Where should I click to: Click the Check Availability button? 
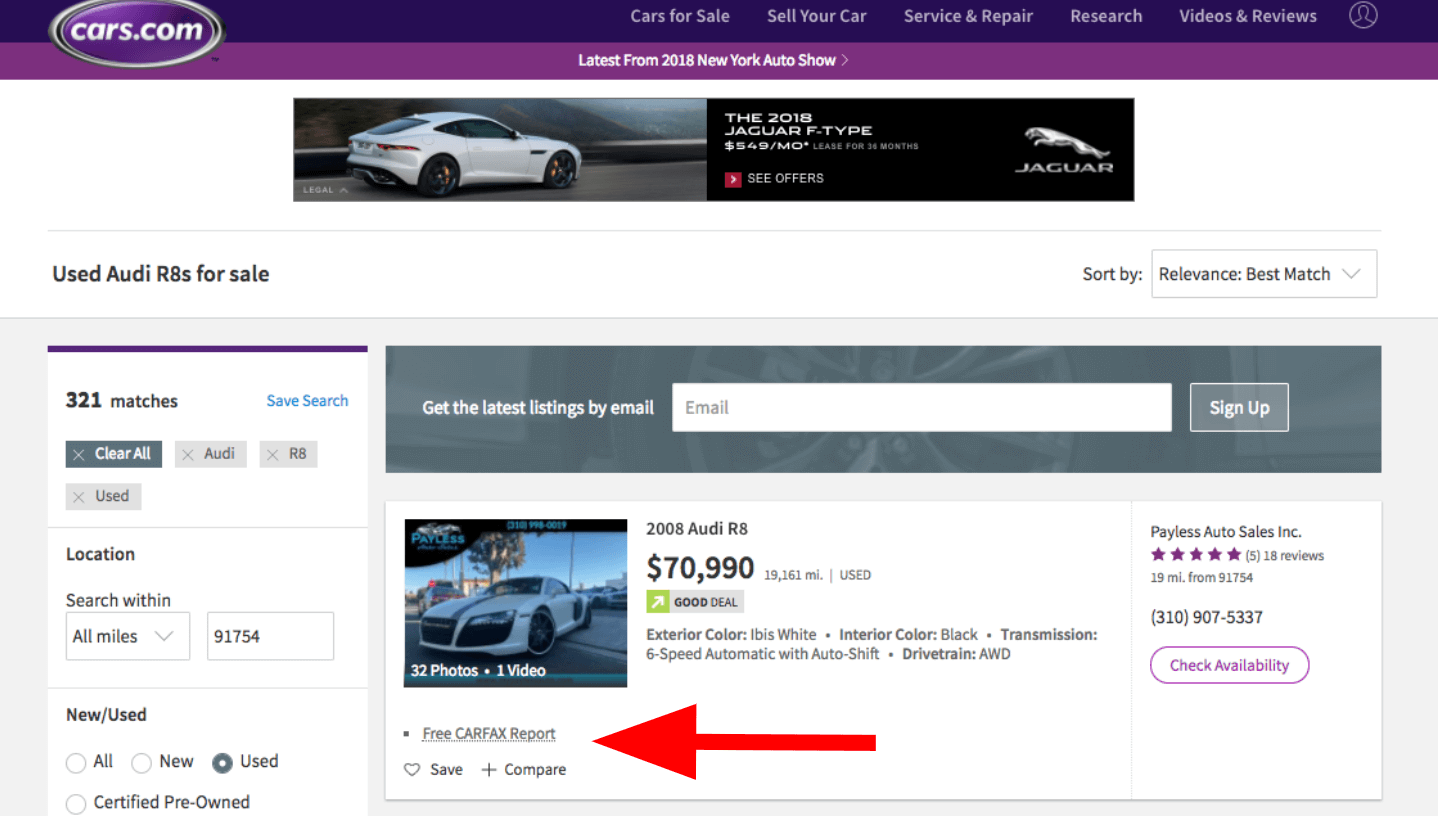(x=1229, y=665)
